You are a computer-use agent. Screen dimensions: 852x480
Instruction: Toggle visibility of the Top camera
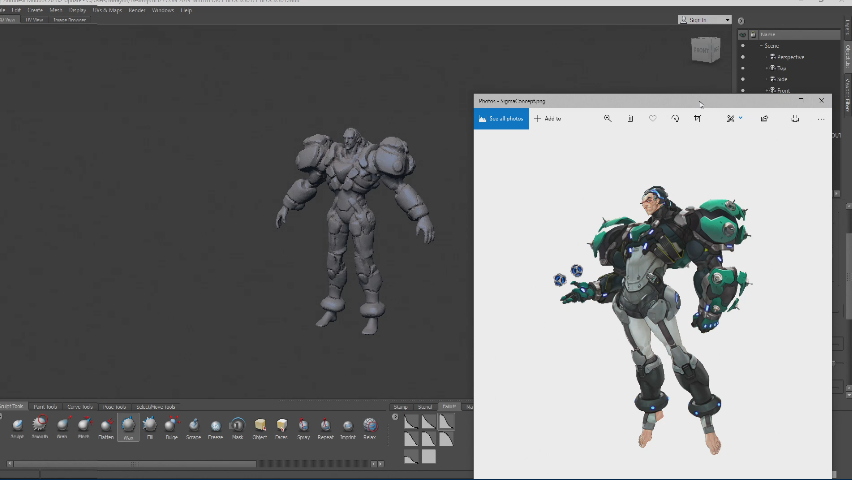(x=743, y=68)
